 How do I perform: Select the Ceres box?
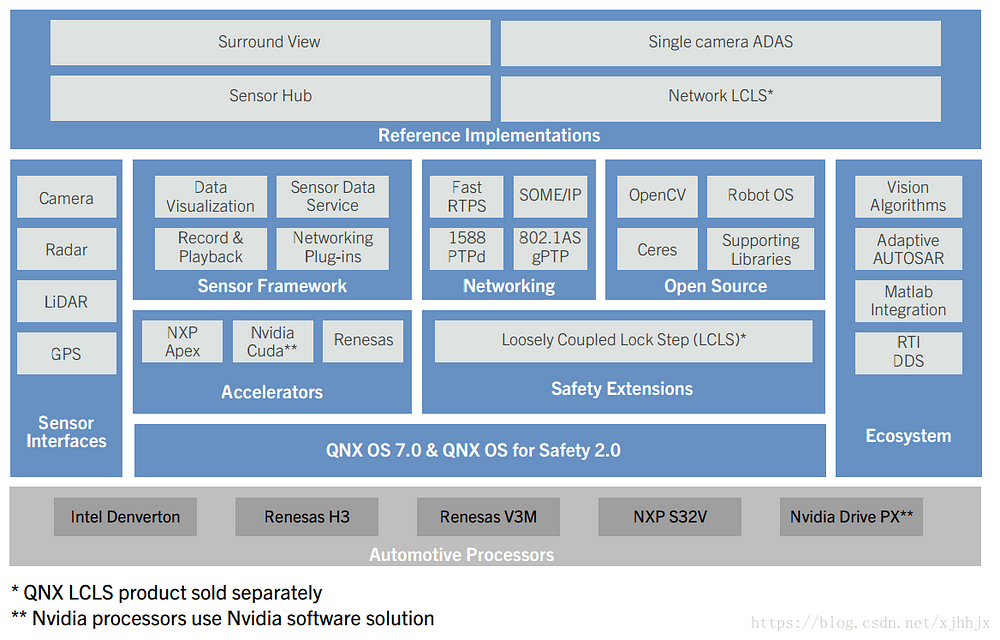(x=657, y=249)
